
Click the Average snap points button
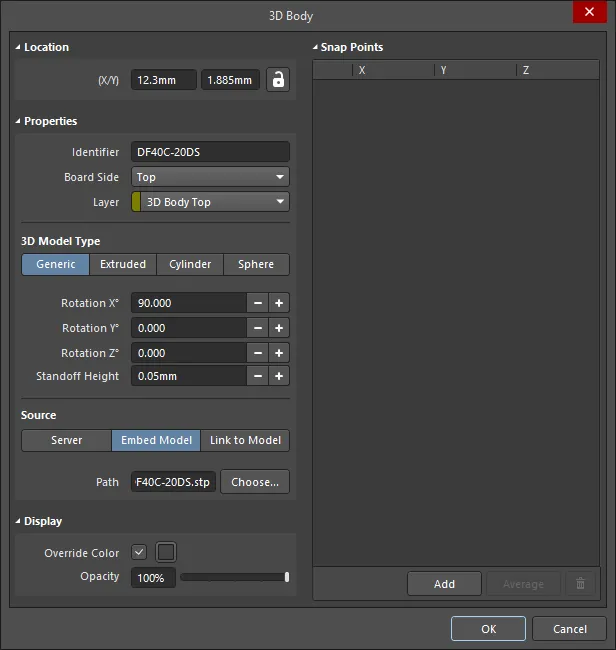pyautogui.click(x=523, y=584)
